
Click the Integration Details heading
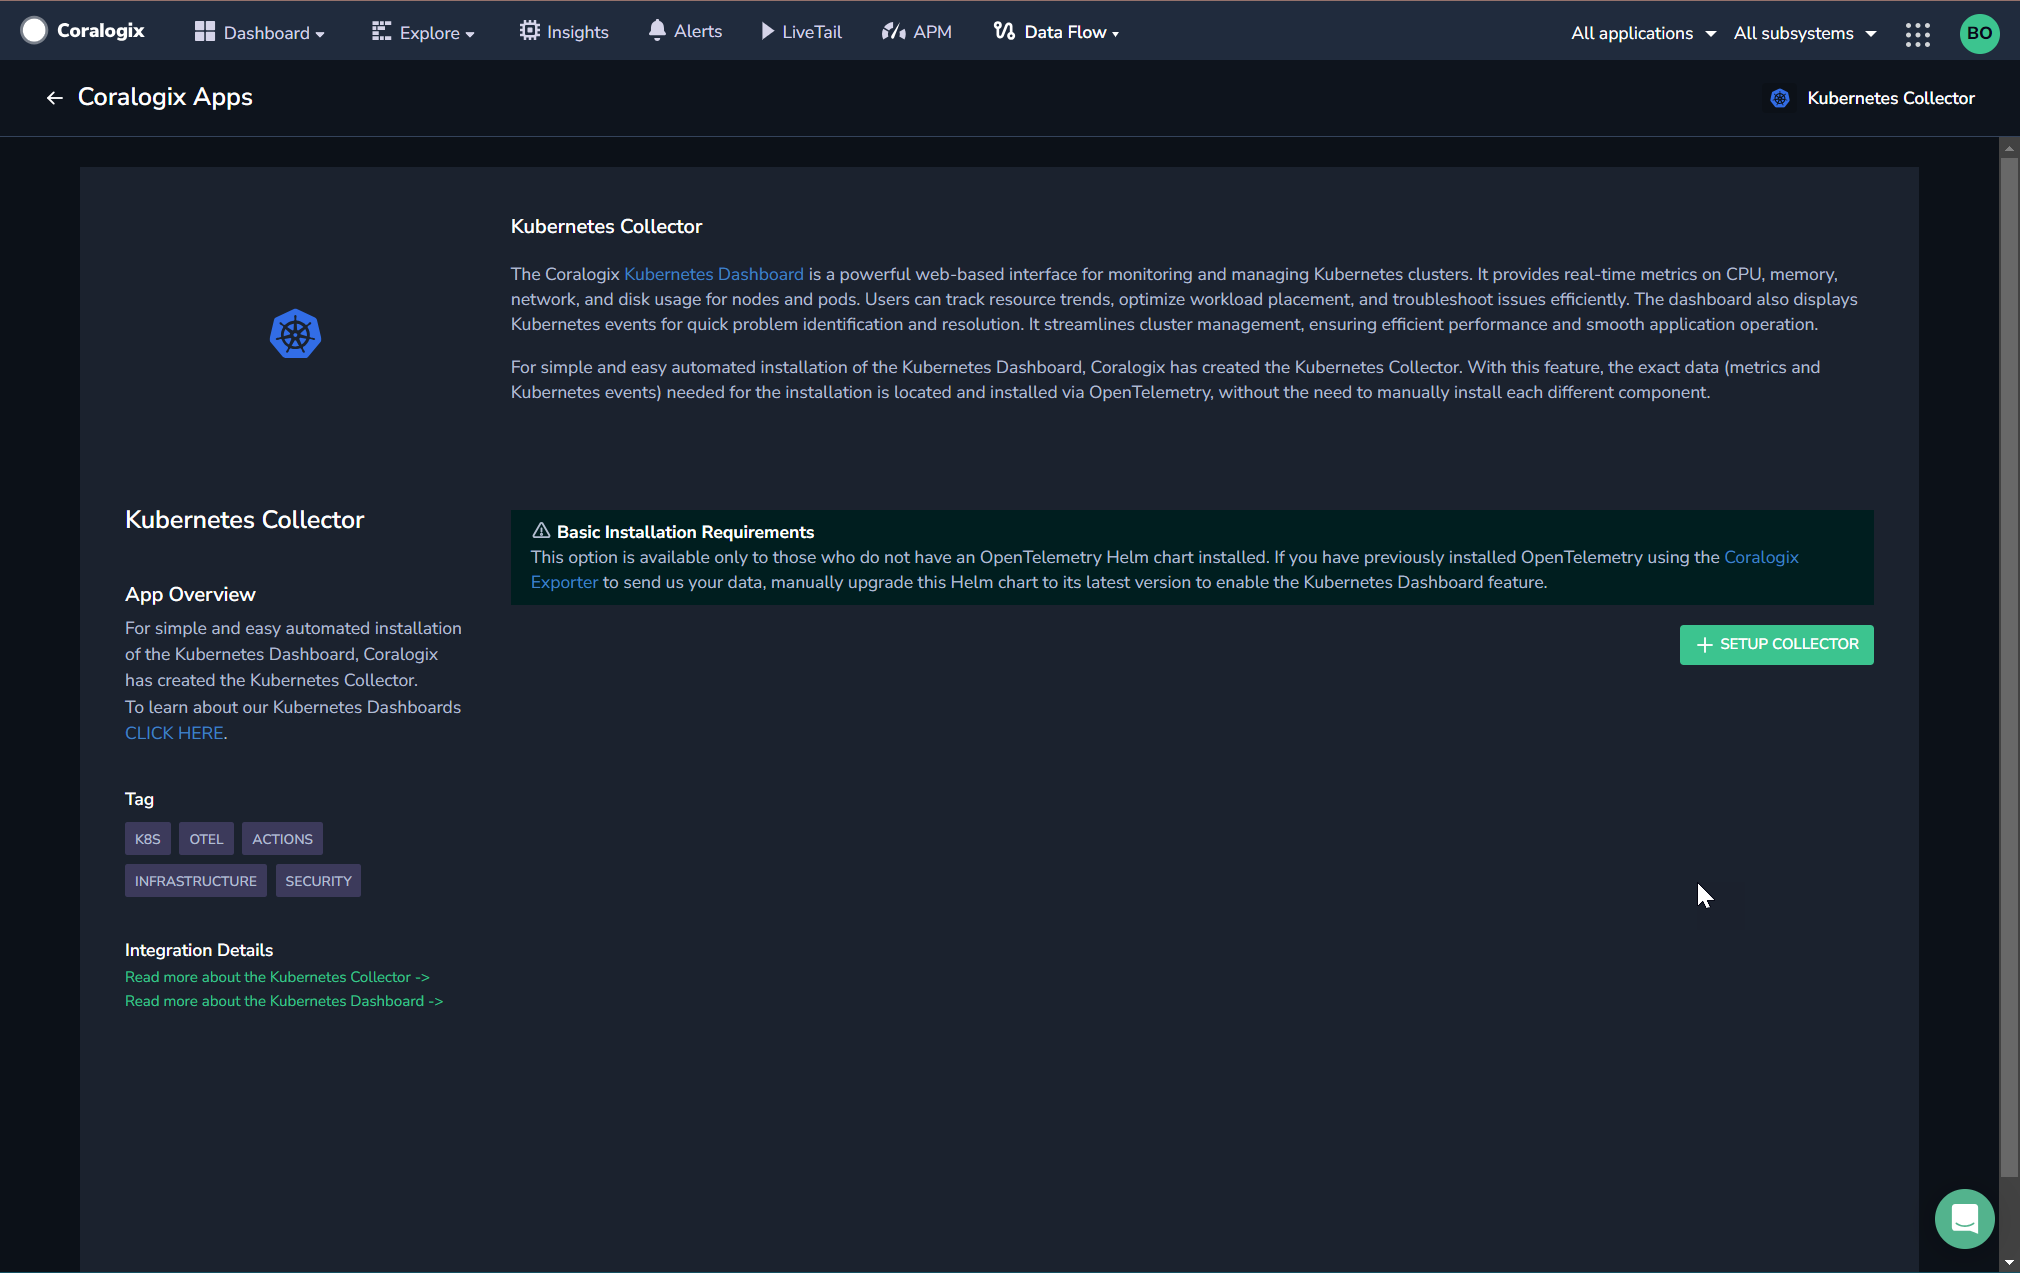199,950
